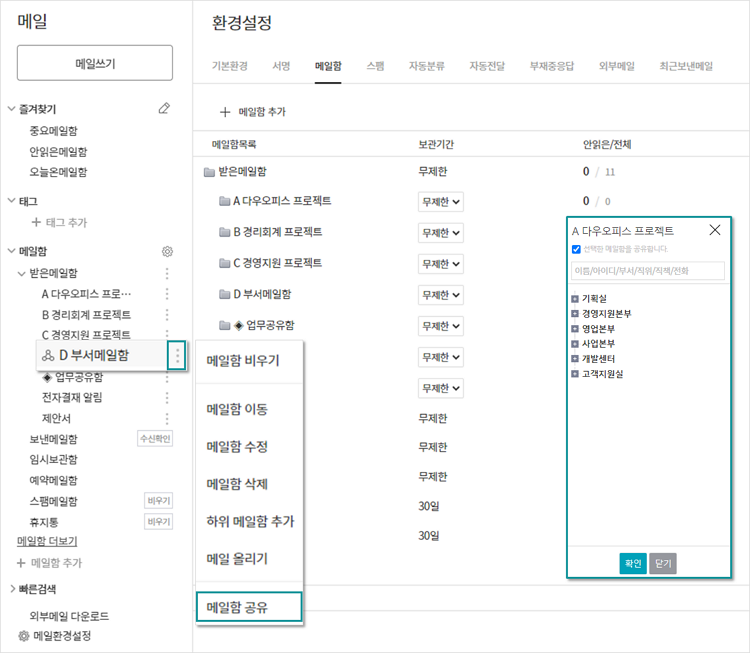The width and height of the screenshot is (750, 653).
Task: Click the 이름/아이디/부서 search input field
Action: [x=648, y=271]
